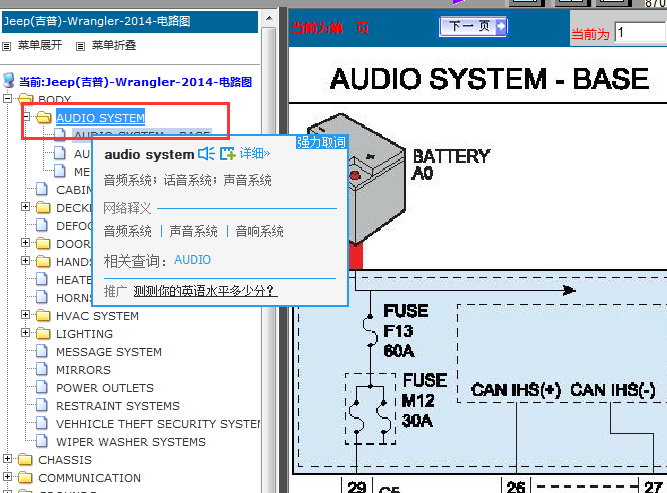667x493 pixels.
Task: Click the 菜单展开 expand-menu icon
Action: pos(8,45)
